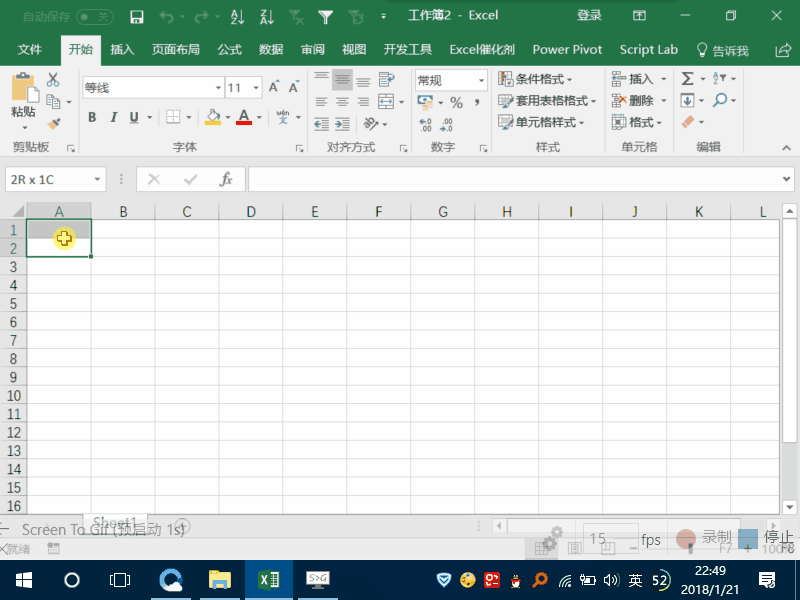800x600 pixels.
Task: Increase indent in alignment group
Action: point(342,124)
